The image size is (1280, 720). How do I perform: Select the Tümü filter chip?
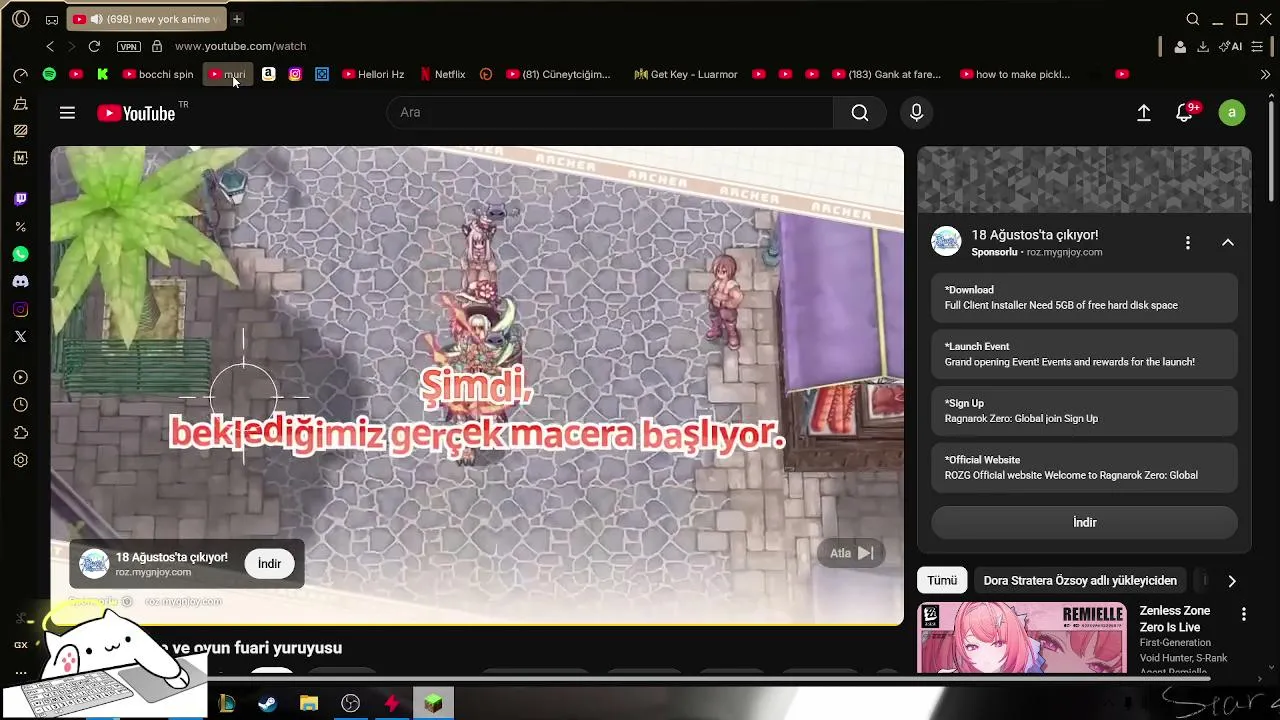(942, 580)
